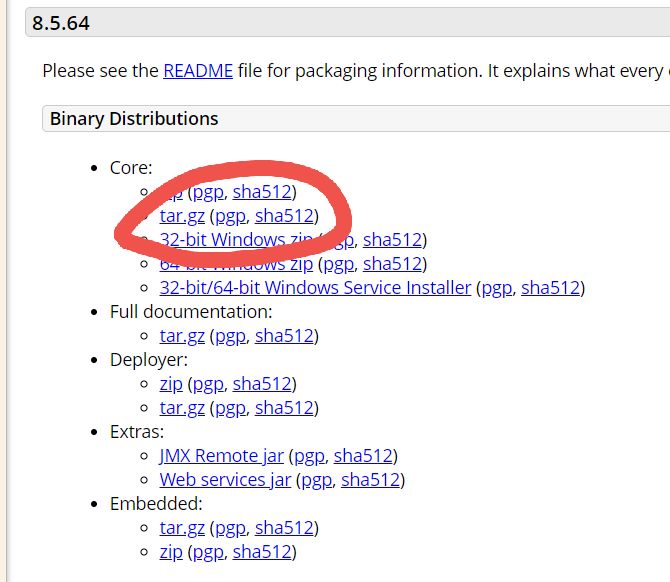Download JMX Remote jar

221,456
